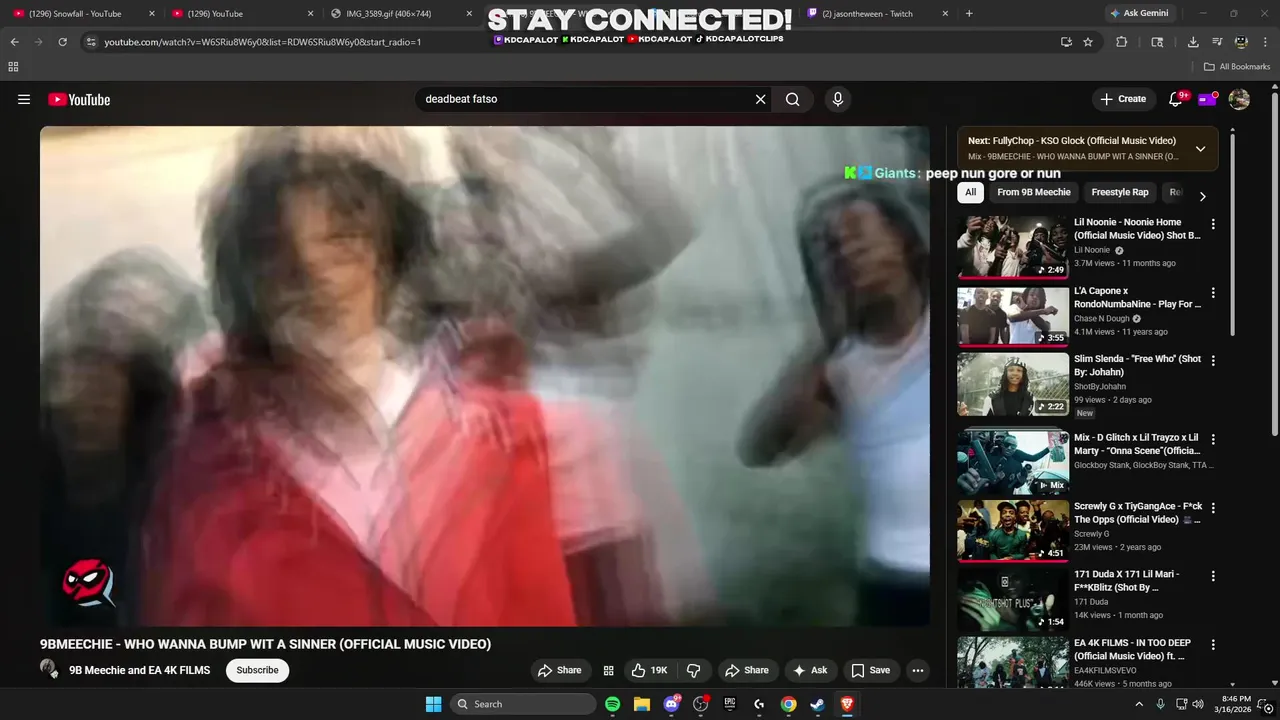The height and width of the screenshot is (720, 1280).
Task: Open File Explorer from the taskbar
Action: pos(642,704)
